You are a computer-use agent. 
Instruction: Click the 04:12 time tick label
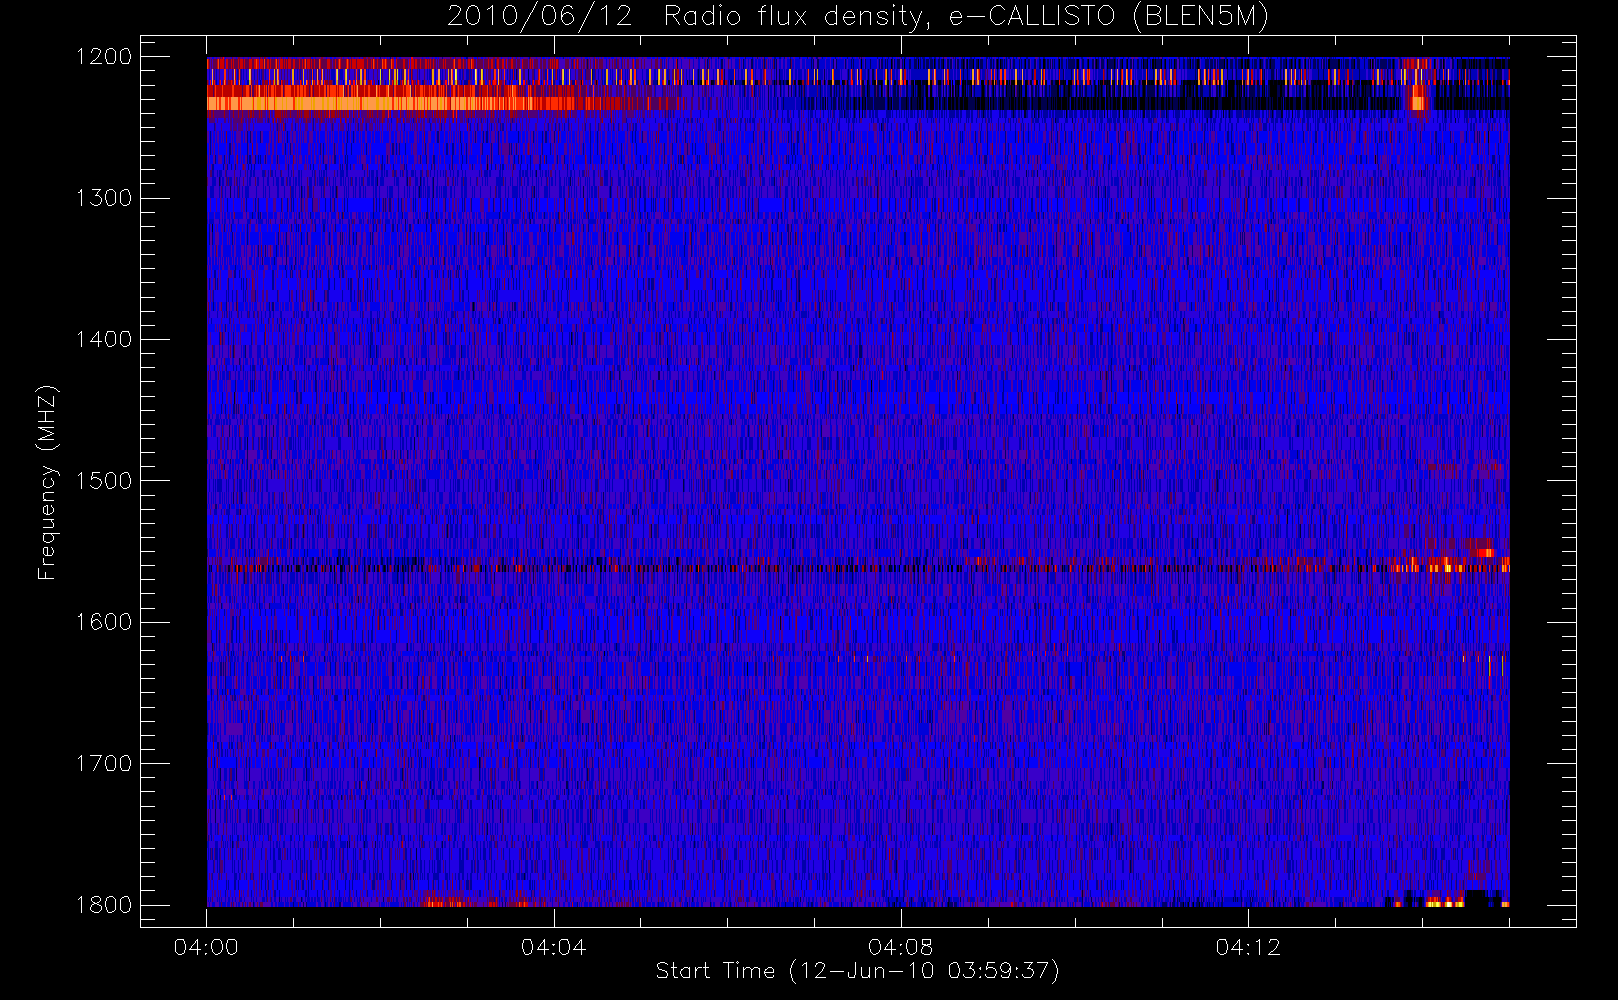1248,947
